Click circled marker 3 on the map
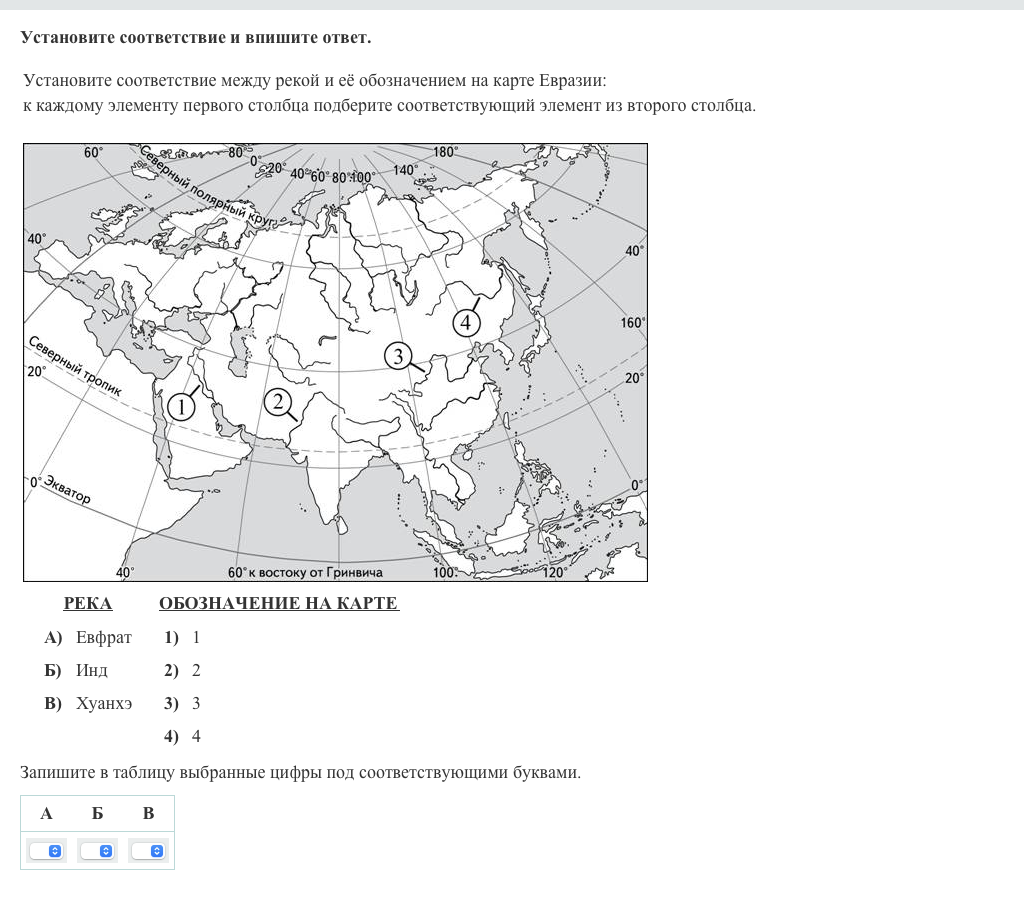This screenshot has width=1024, height=897. point(398,356)
